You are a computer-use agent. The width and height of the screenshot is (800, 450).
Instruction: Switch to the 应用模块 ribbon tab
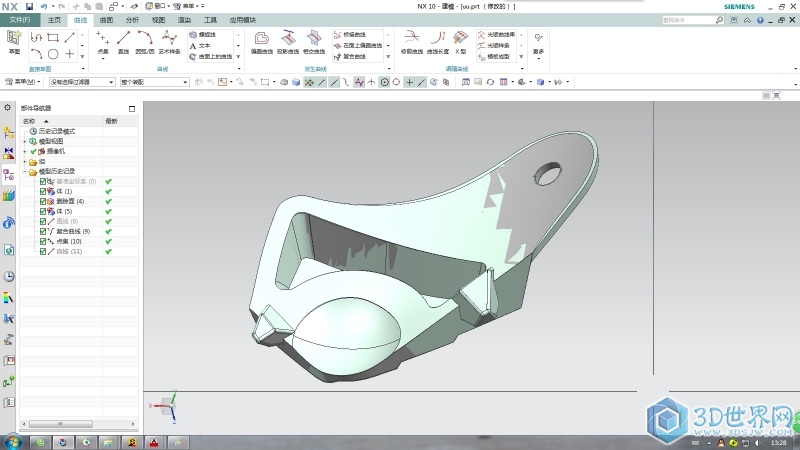(242, 20)
